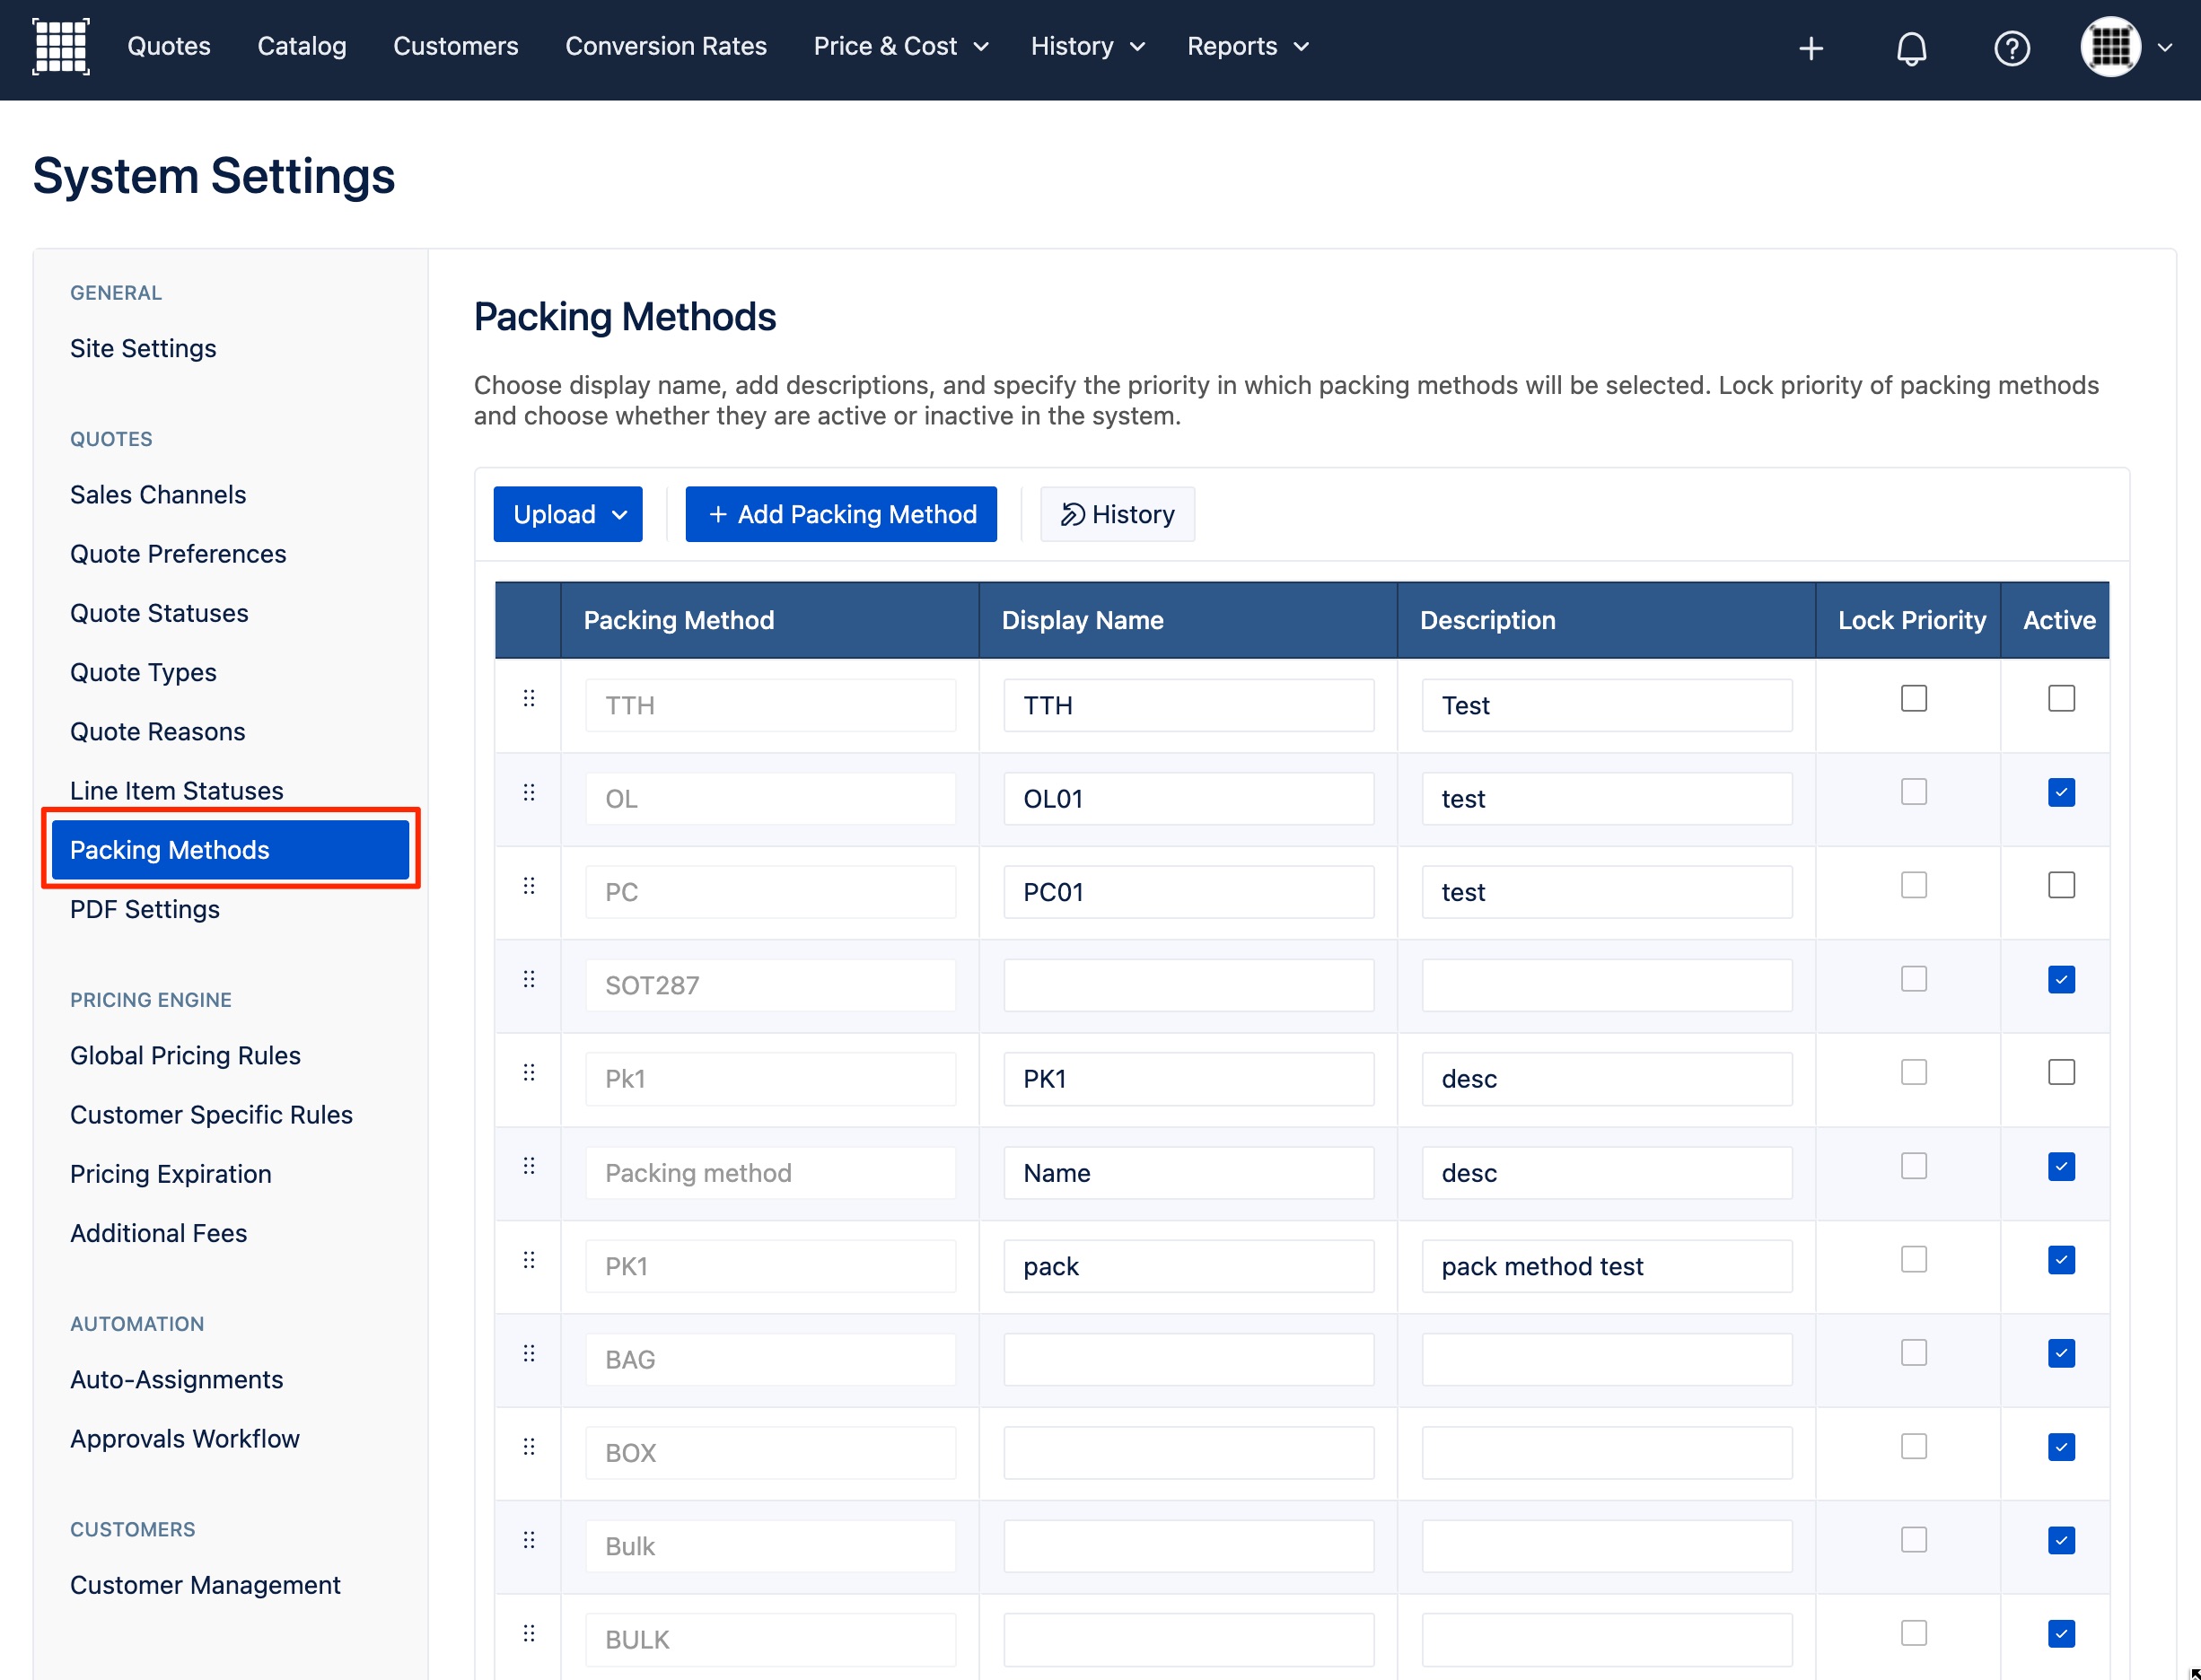Viewport: 2201px width, 1680px height.
Task: Click the app grid logo icon
Action: (61, 46)
